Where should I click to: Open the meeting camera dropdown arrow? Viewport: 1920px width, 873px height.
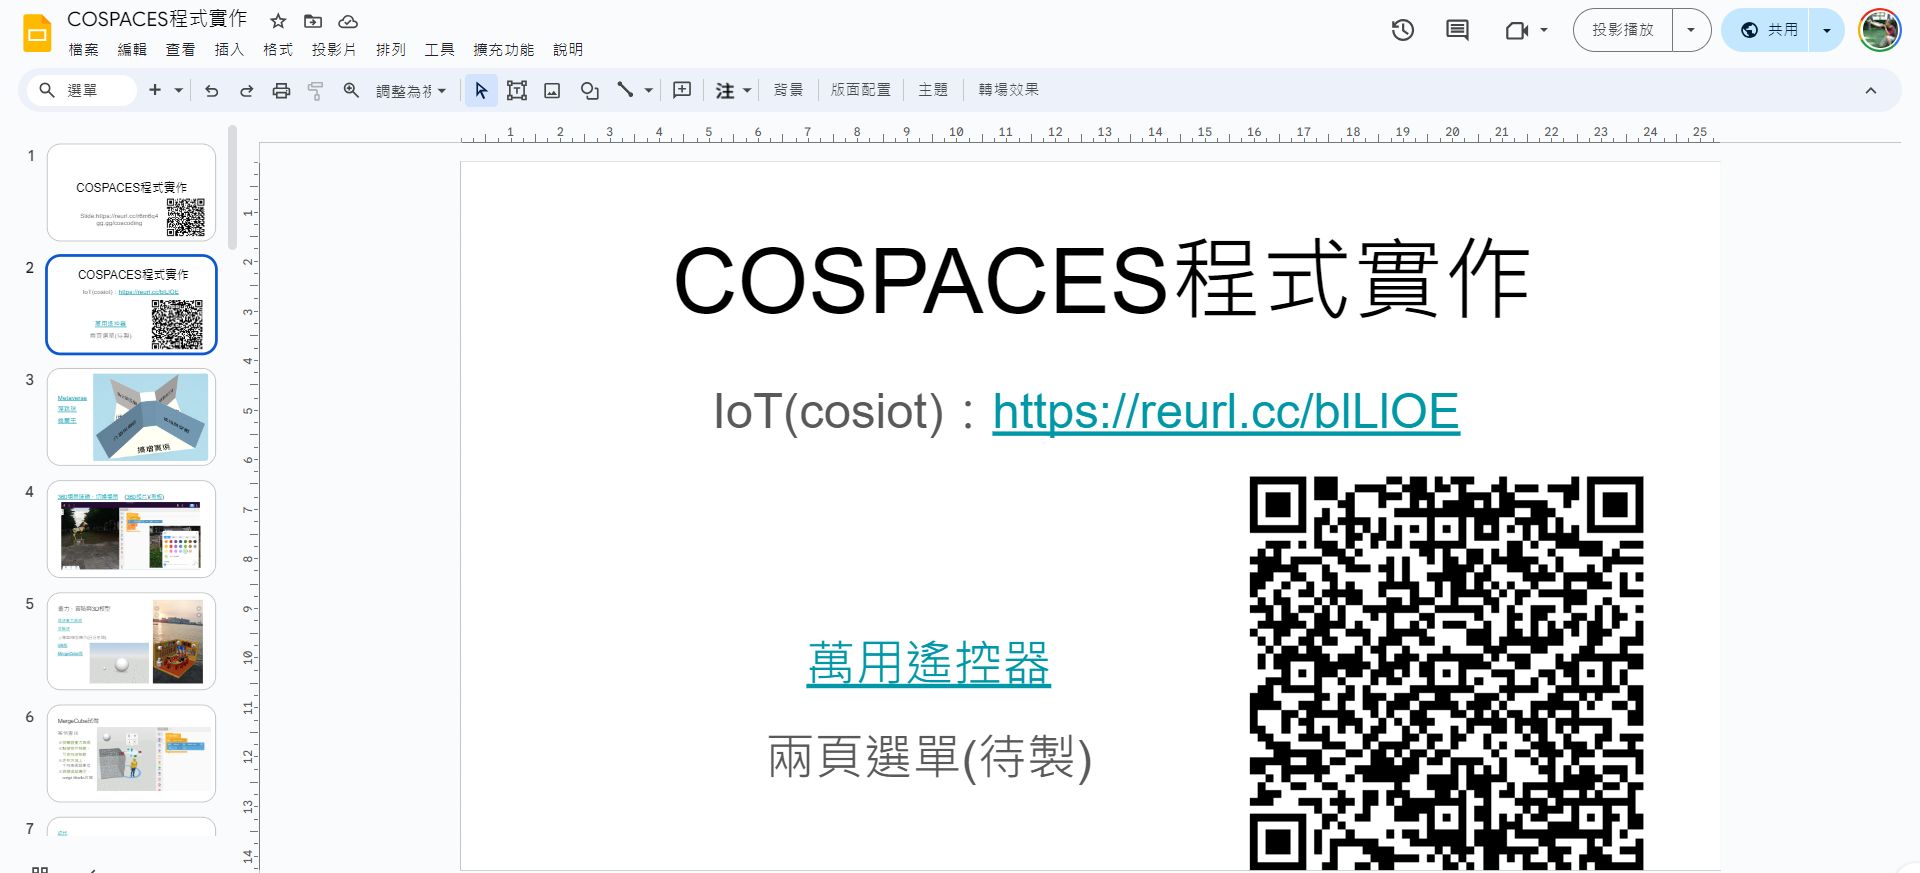[1543, 30]
